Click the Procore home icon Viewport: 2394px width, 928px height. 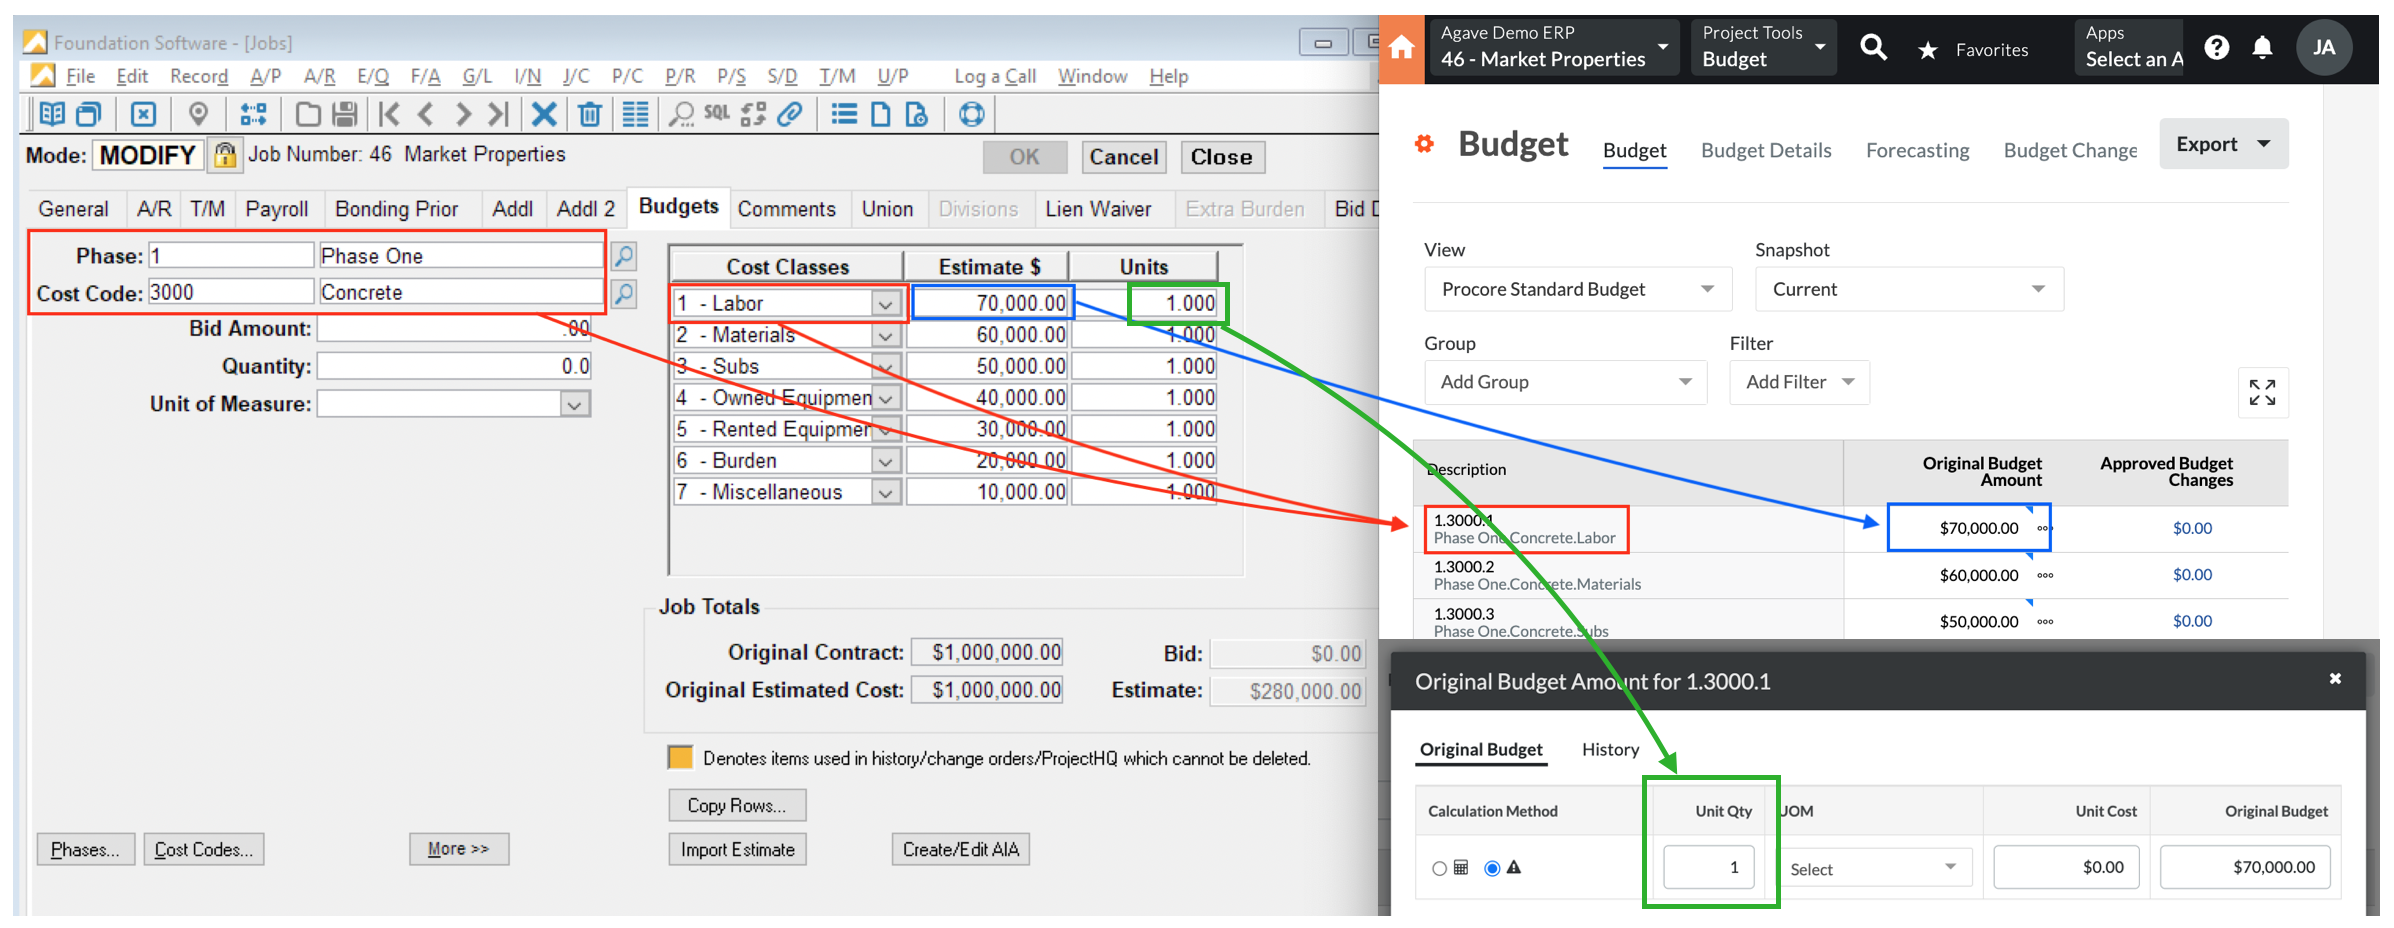click(1402, 48)
